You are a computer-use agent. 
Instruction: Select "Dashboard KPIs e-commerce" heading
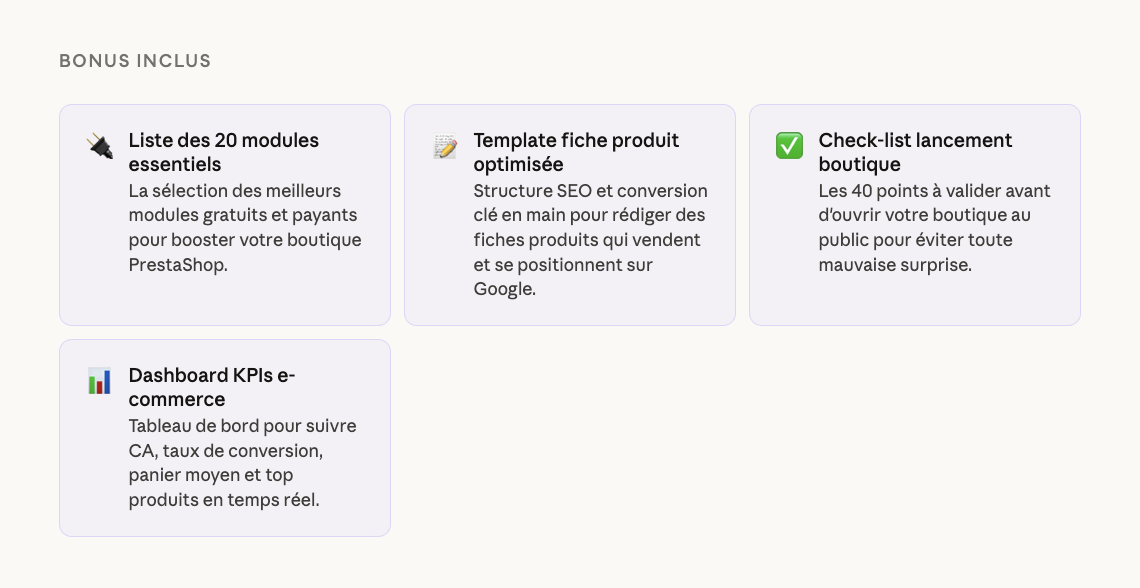pos(212,387)
